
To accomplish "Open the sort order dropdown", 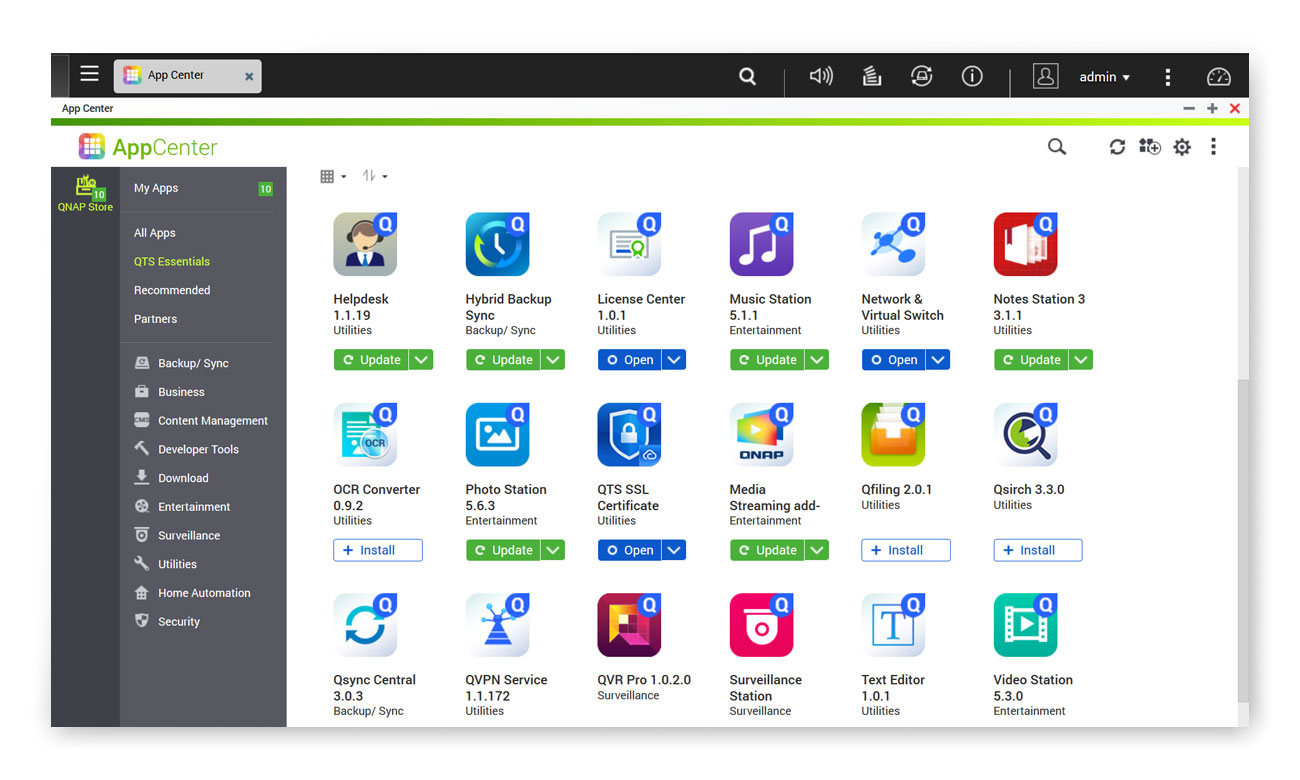I will point(374,176).
